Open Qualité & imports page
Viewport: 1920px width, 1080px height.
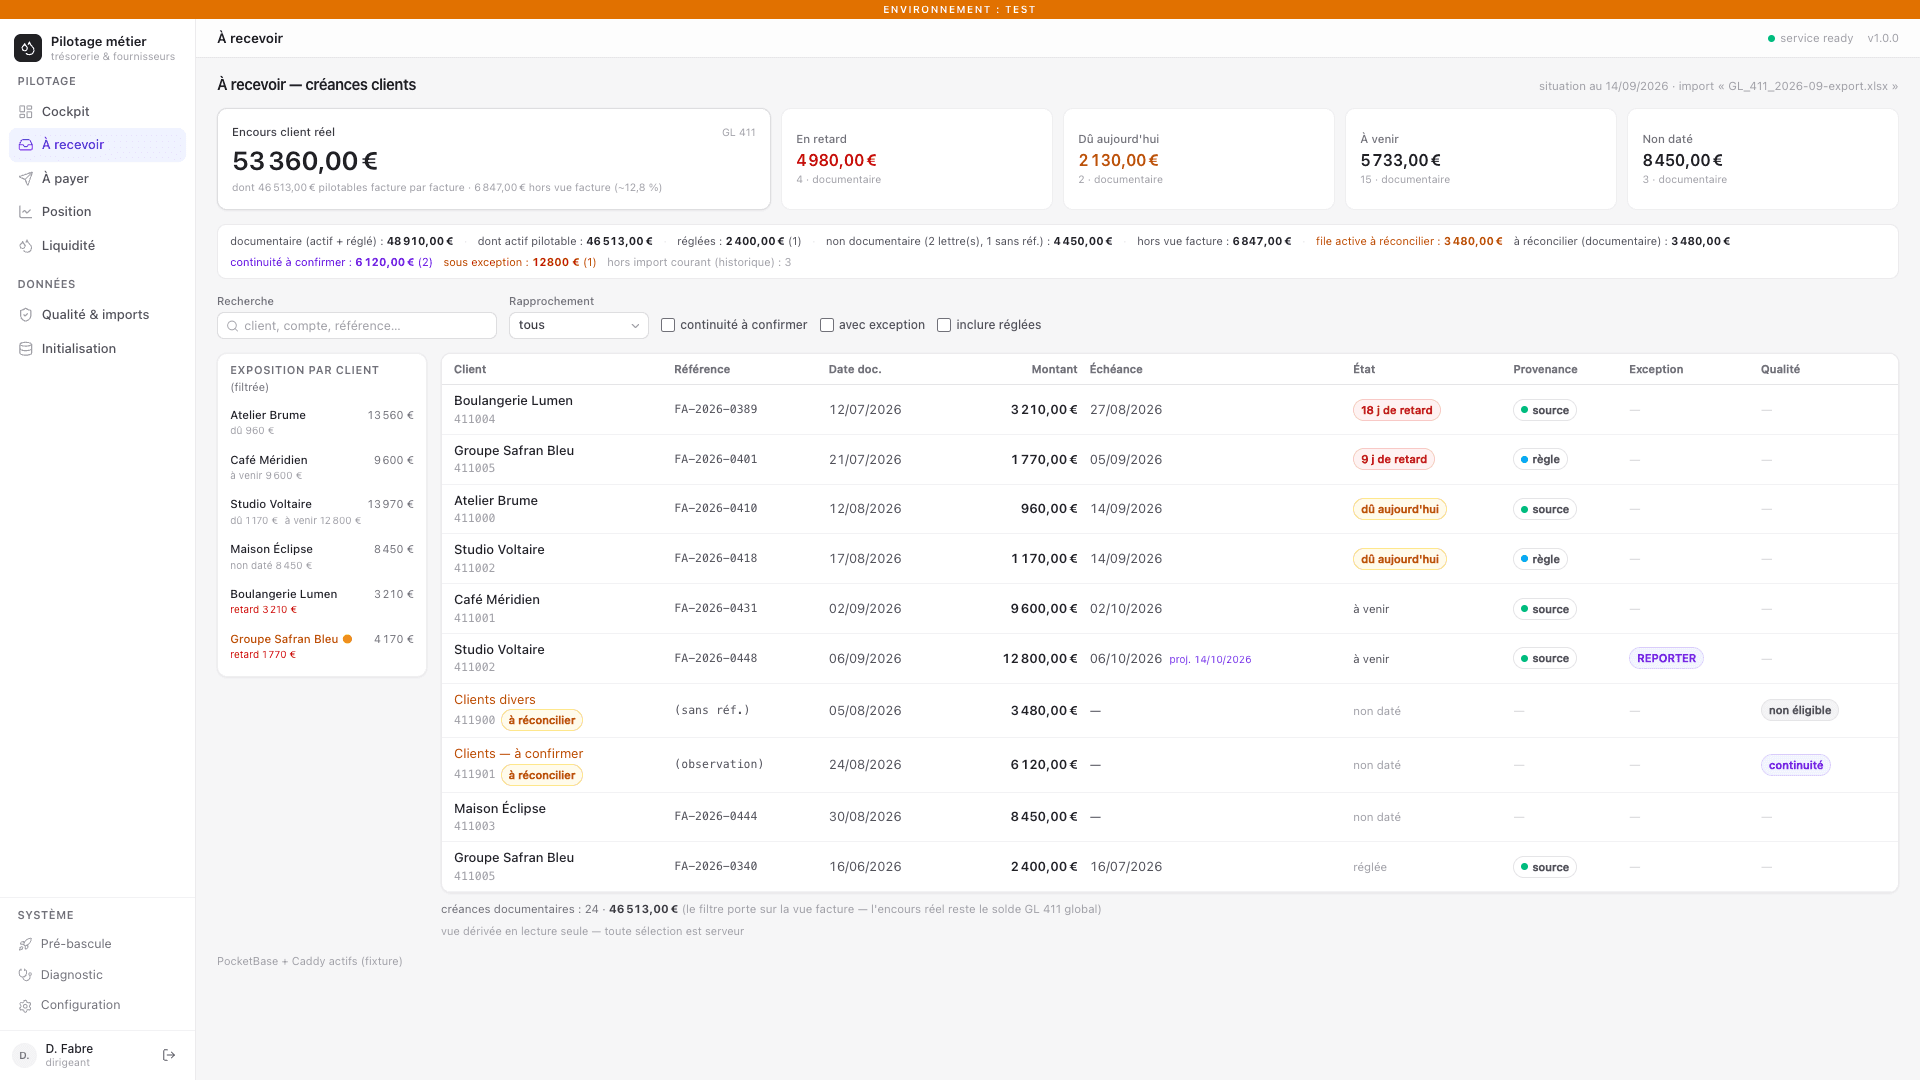97,315
